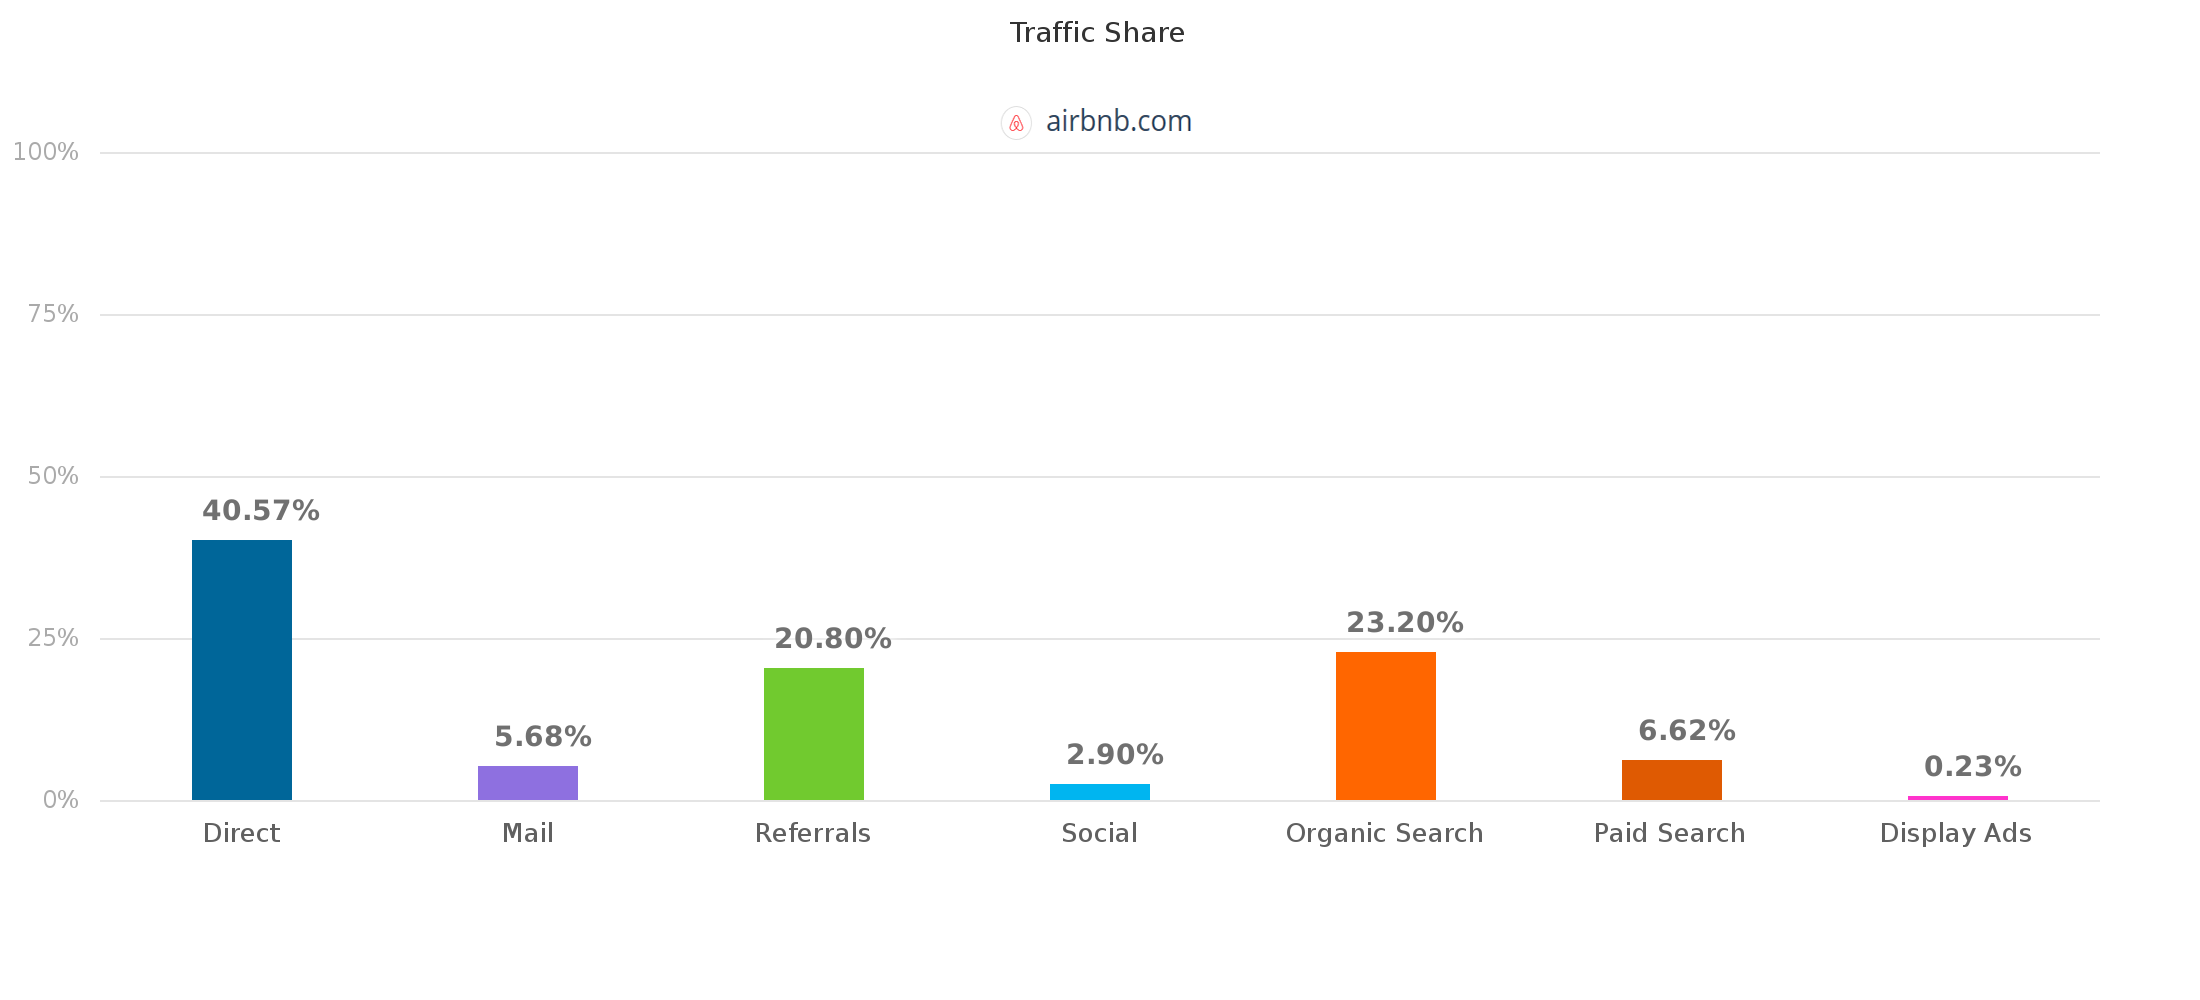Image resolution: width=2200 pixels, height=1000 pixels.
Task: Click the Traffic Share chart title
Action: pos(1097,33)
